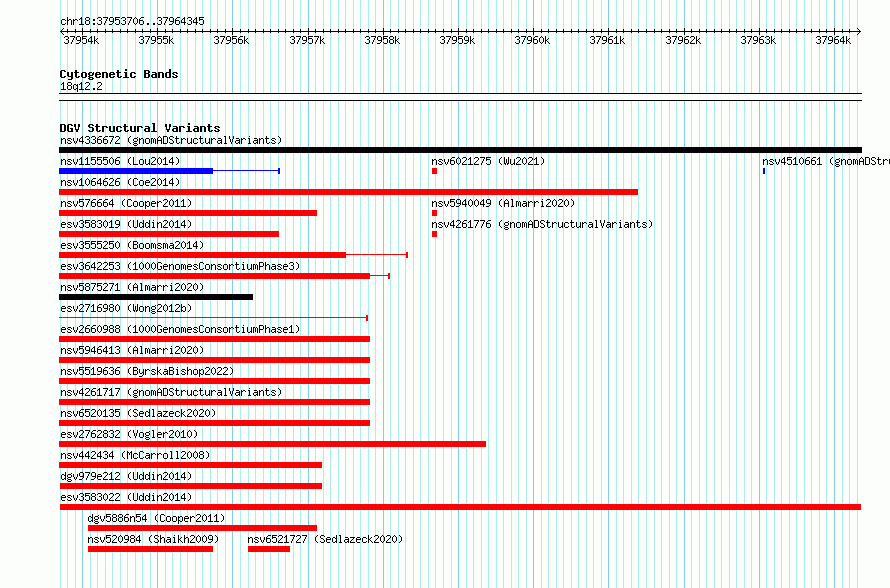This screenshot has width=890, height=588.
Task: Select the black nsv4336672 variant bar
Action: [x=460, y=150]
